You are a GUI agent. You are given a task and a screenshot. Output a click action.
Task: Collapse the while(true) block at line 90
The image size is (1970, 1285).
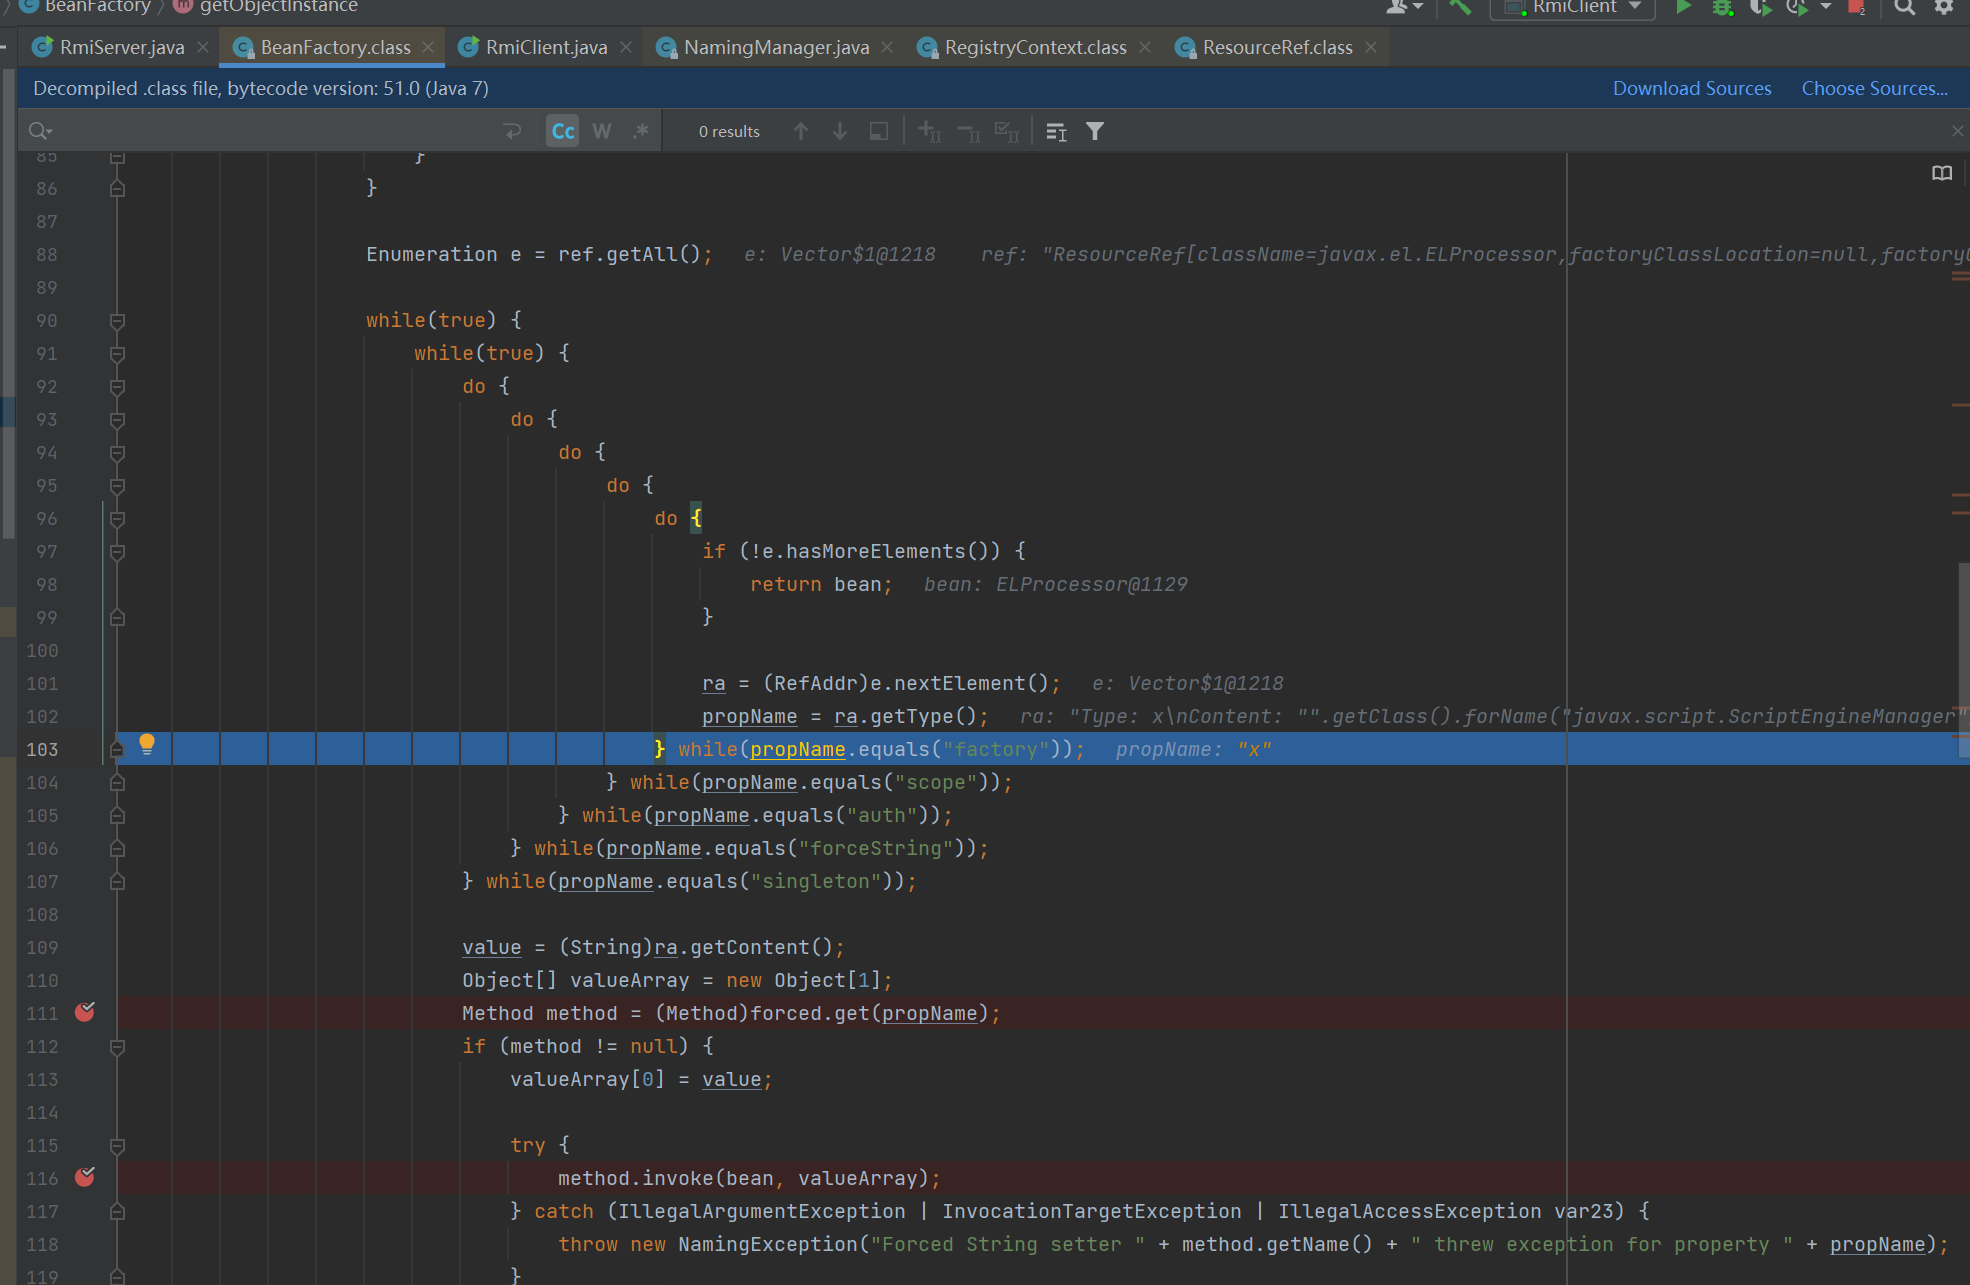(117, 321)
